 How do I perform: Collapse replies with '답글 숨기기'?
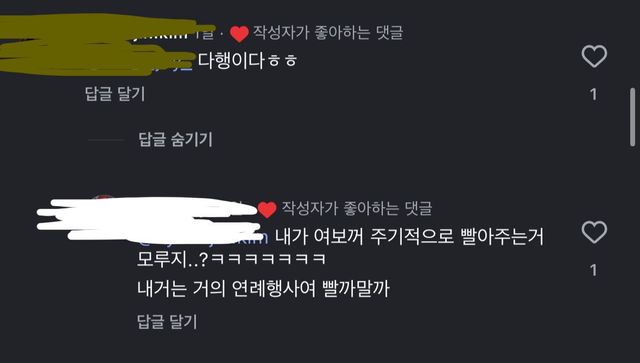pos(176,140)
